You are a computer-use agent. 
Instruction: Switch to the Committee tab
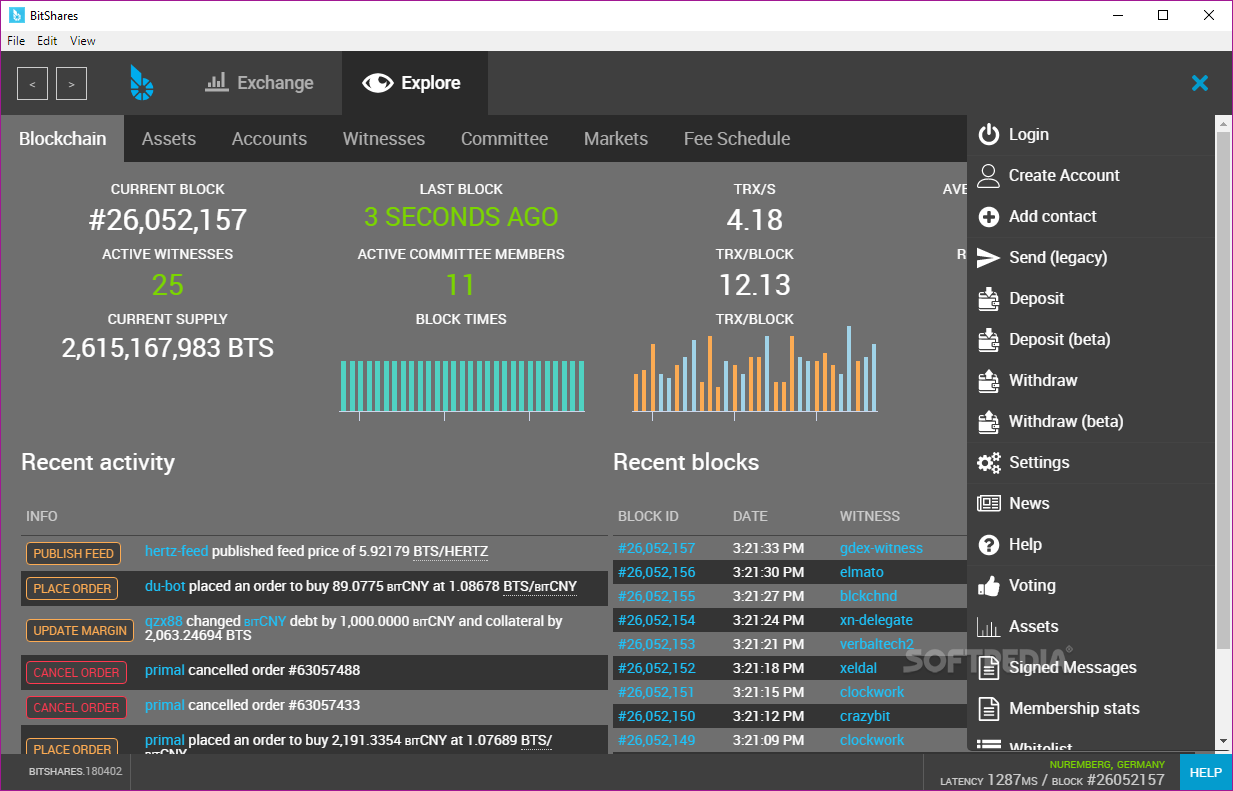pyautogui.click(x=504, y=139)
